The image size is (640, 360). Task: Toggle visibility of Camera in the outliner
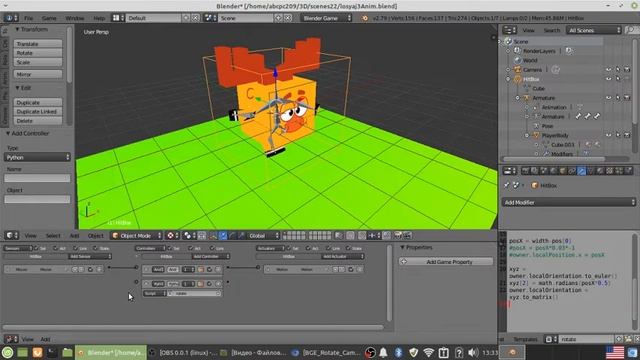609,70
